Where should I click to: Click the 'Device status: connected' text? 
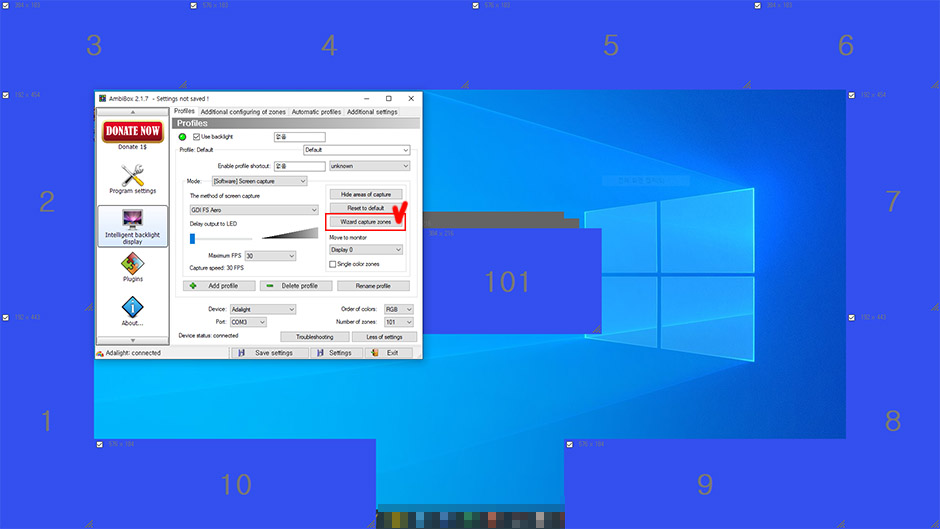click(x=208, y=336)
